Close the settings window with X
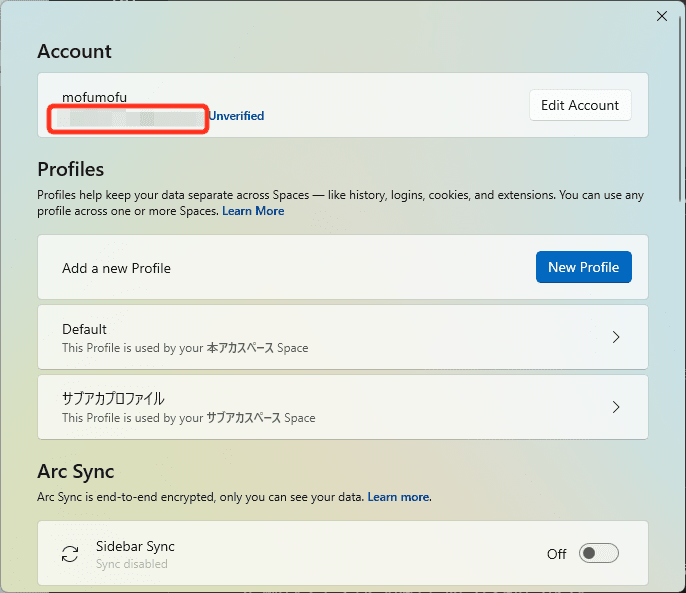 tap(661, 16)
